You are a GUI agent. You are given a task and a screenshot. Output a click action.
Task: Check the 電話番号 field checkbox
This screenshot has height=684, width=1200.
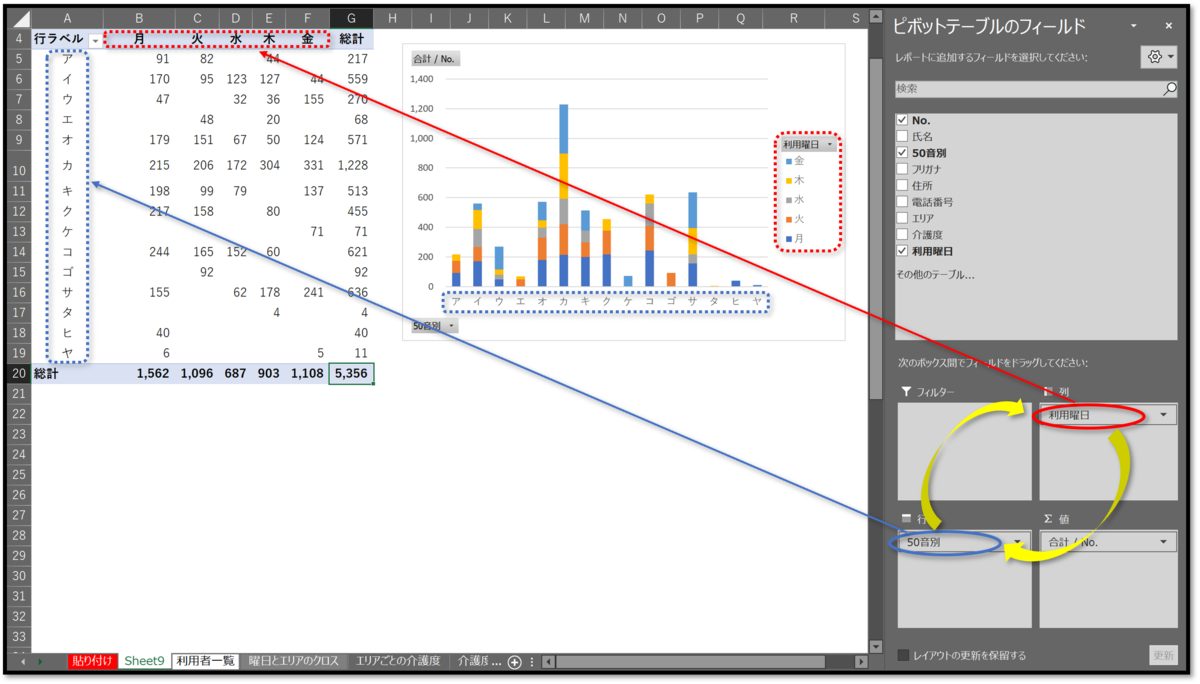coord(903,201)
